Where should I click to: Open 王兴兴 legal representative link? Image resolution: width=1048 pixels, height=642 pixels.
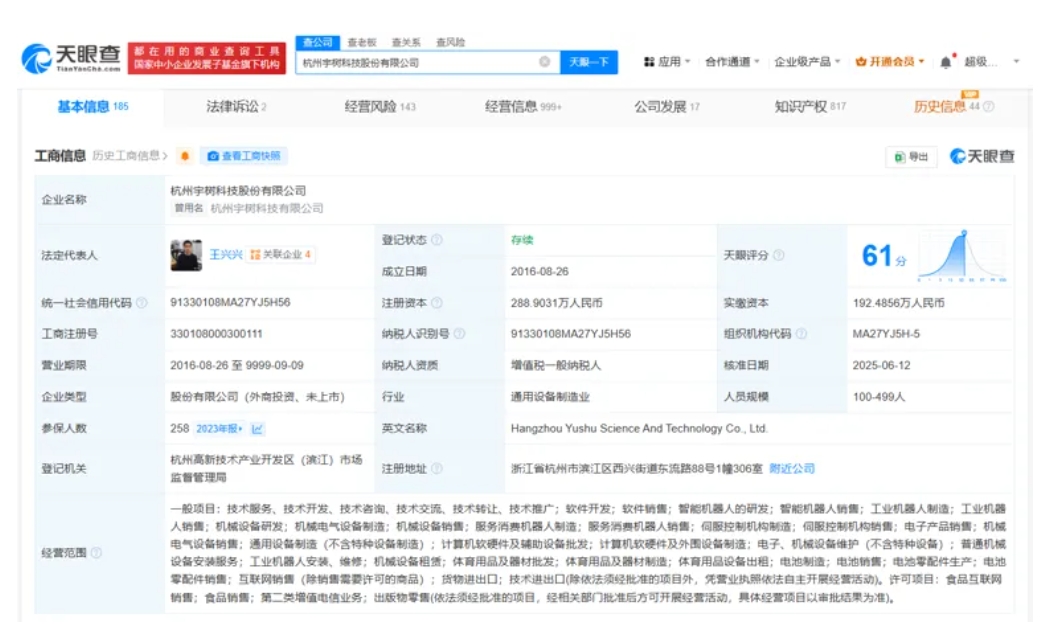(x=226, y=255)
